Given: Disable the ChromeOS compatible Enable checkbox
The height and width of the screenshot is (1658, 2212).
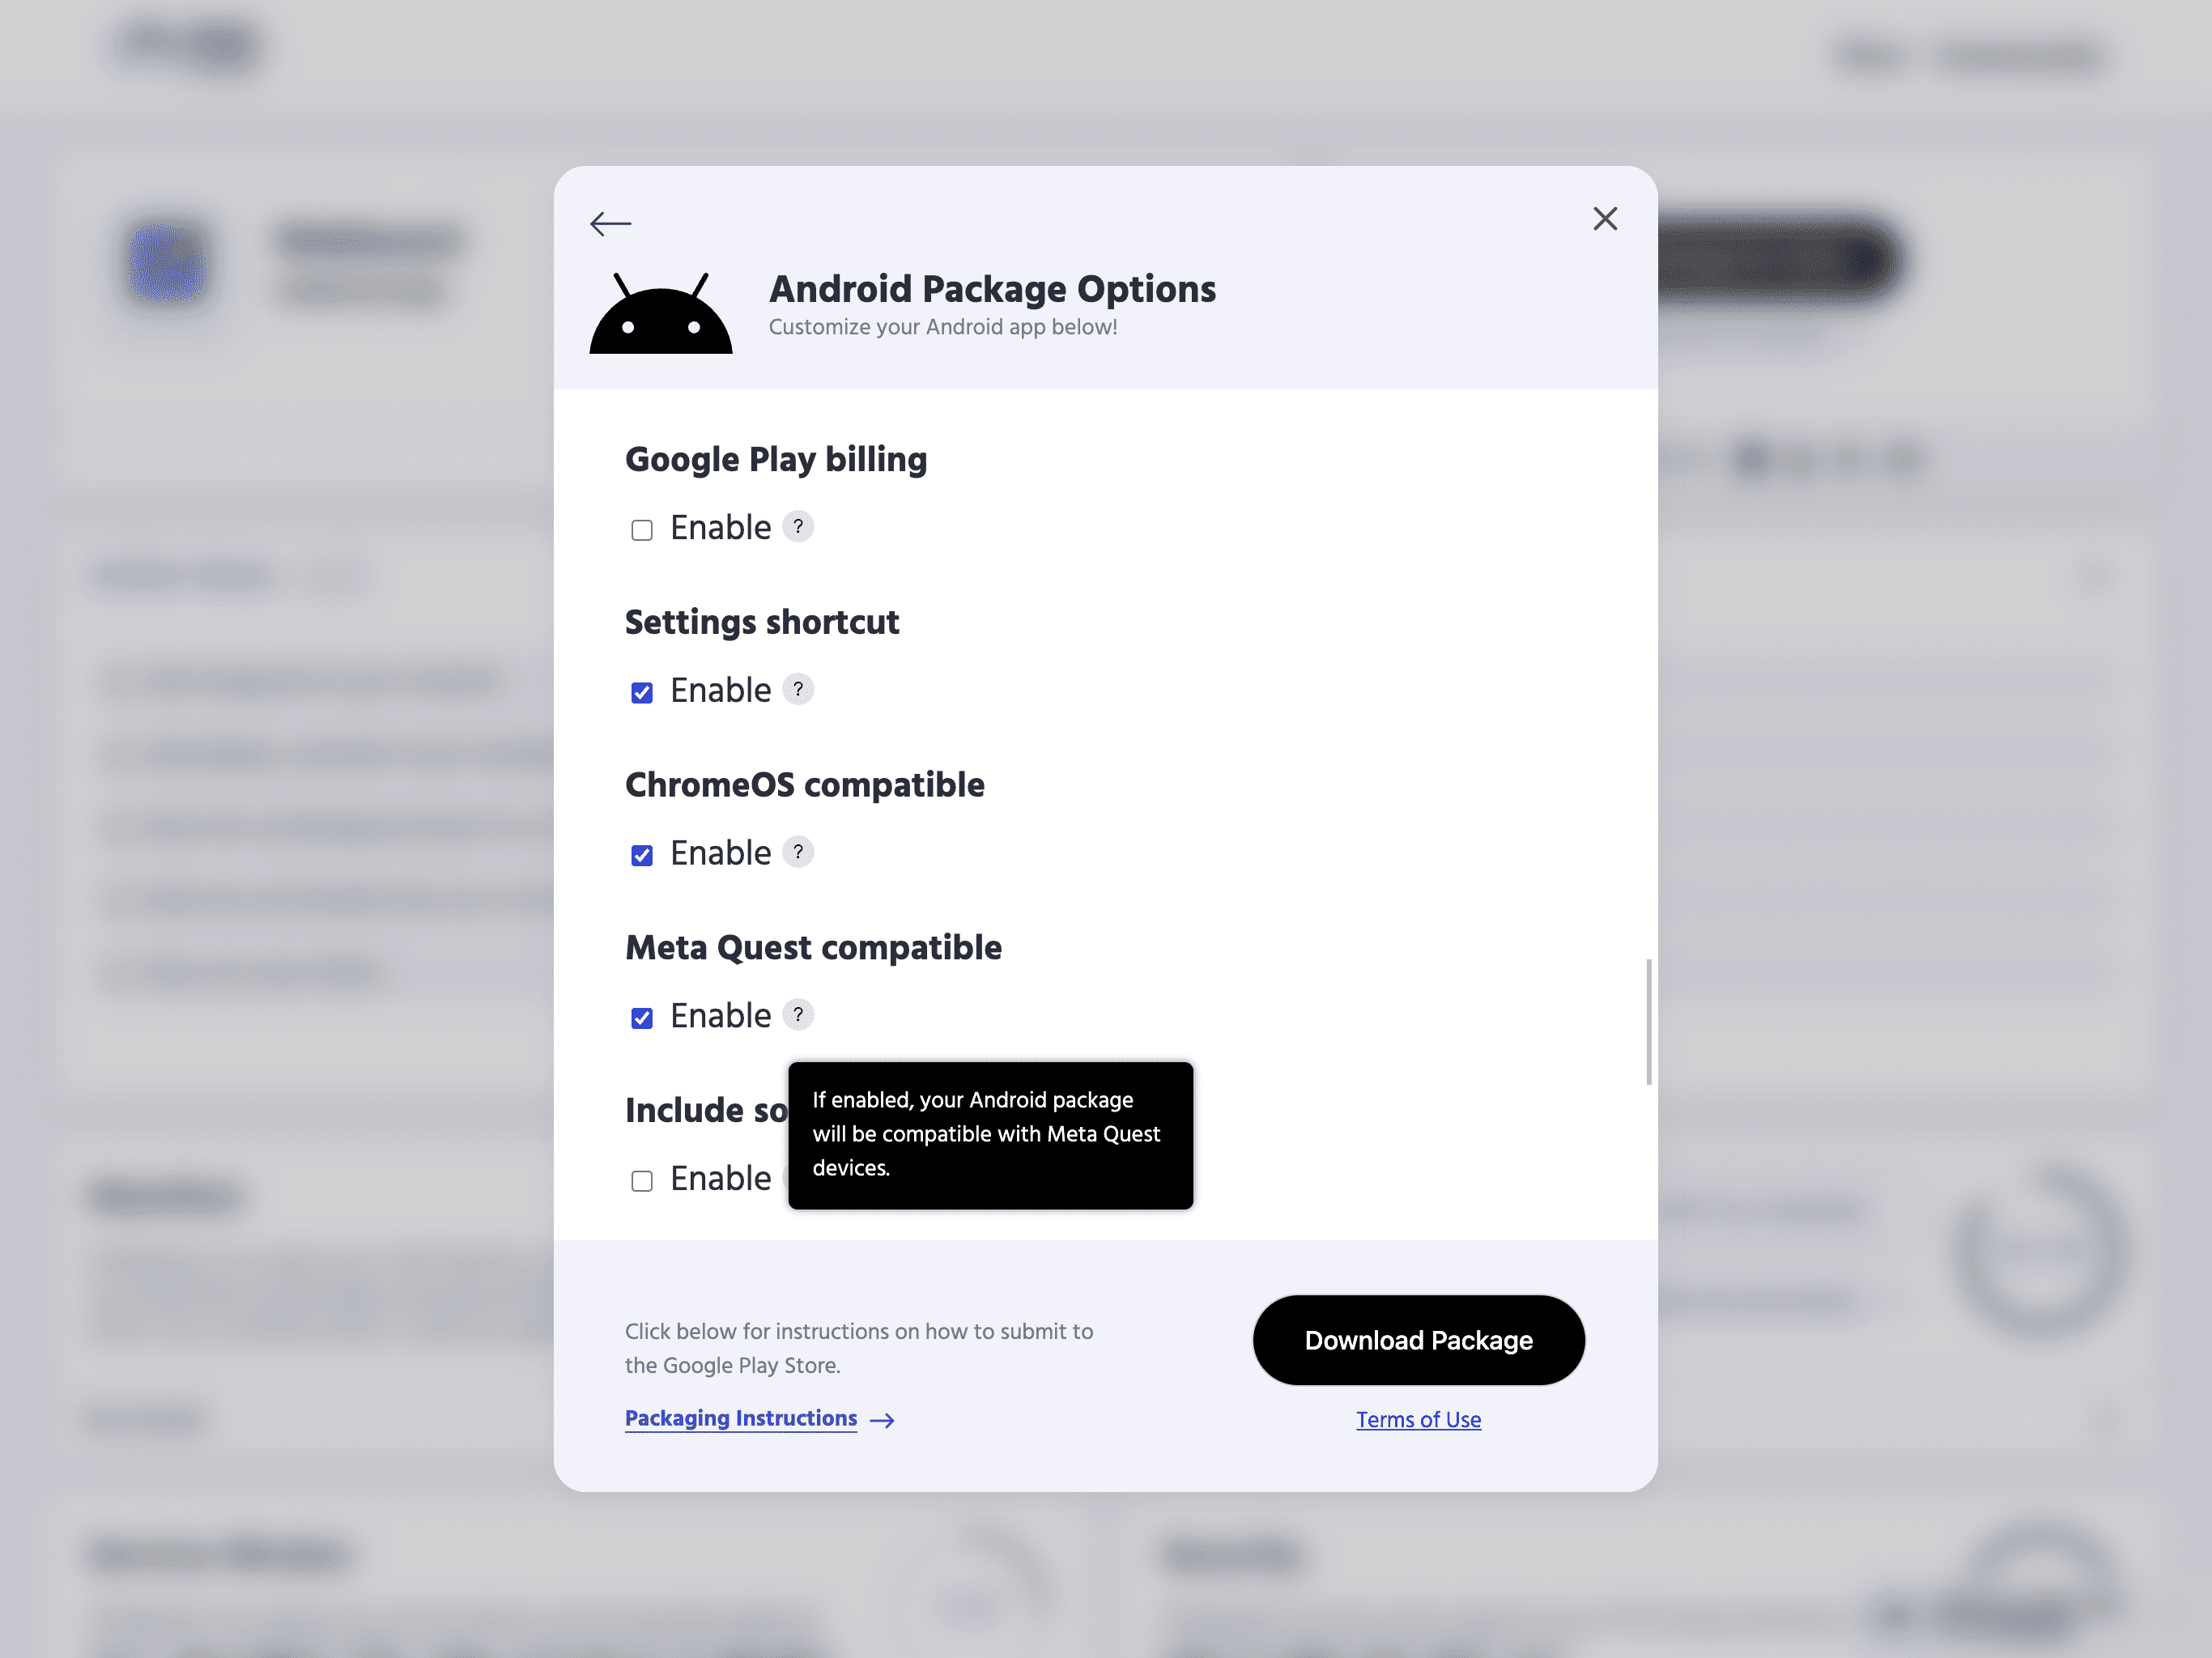Looking at the screenshot, I should [x=643, y=855].
